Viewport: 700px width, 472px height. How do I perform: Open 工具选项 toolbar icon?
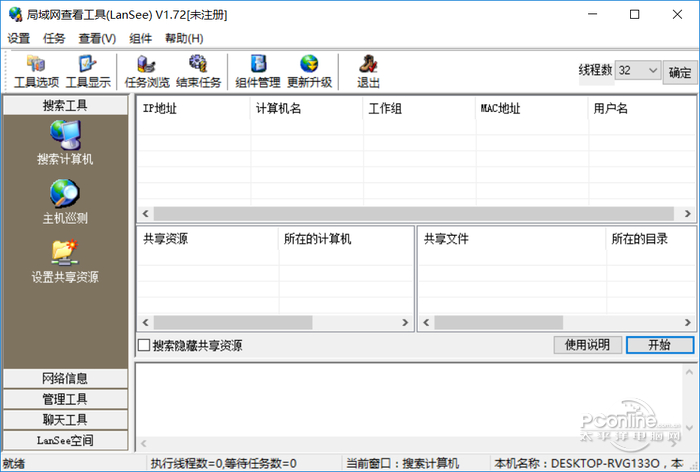(x=36, y=71)
